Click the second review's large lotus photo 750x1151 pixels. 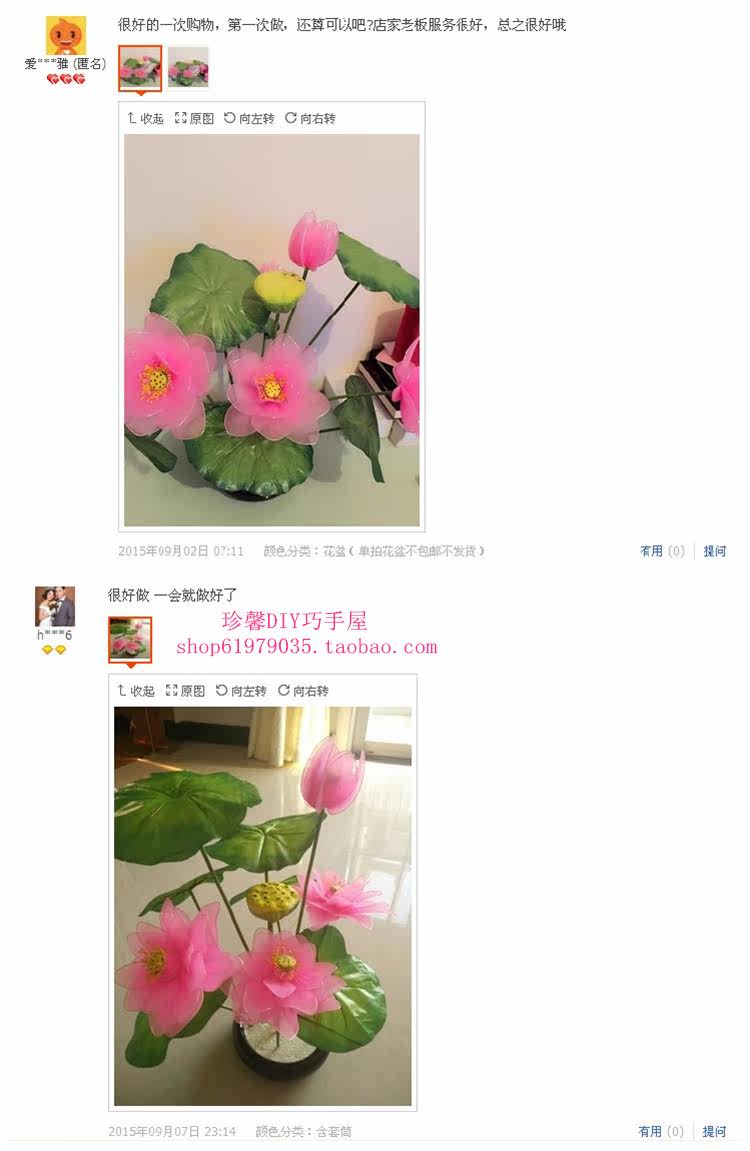click(x=263, y=906)
